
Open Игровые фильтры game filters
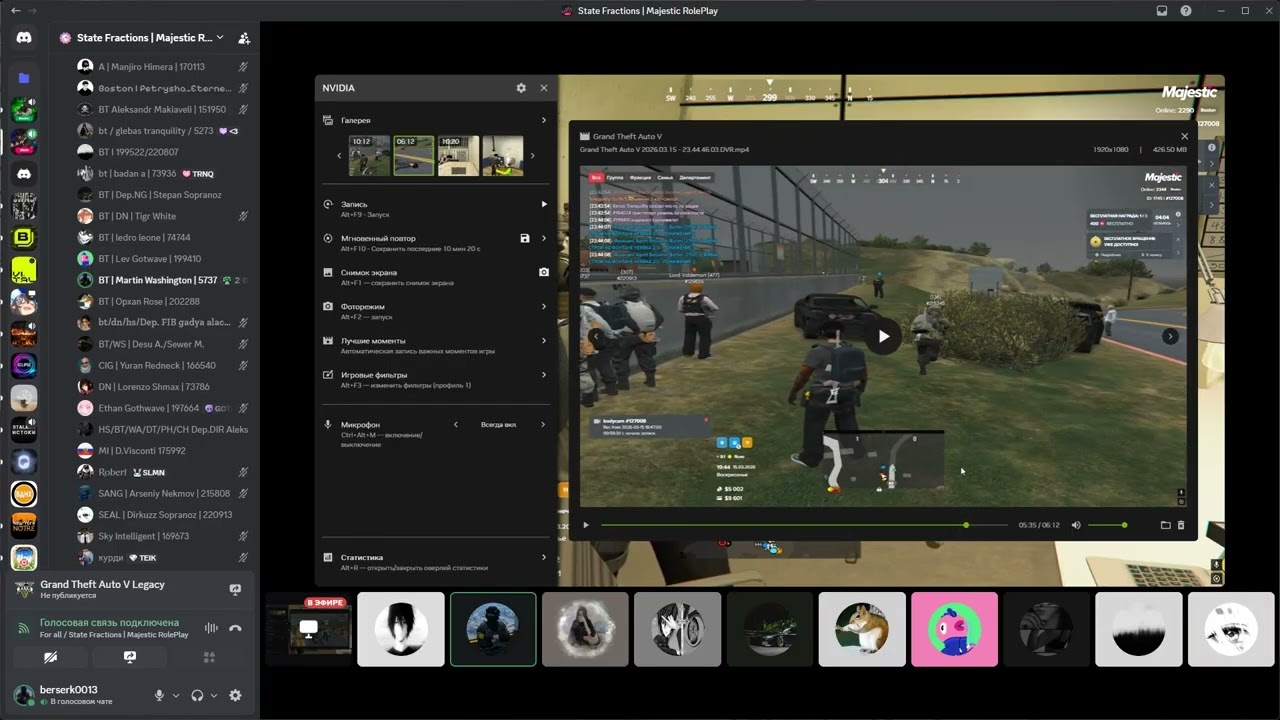436,379
